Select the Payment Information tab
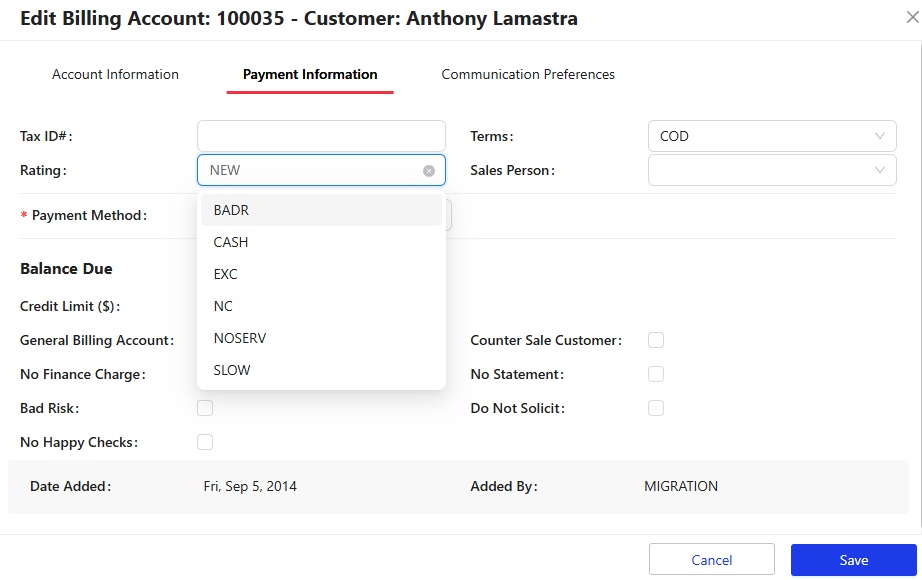This screenshot has height=580, width=922. tap(310, 75)
